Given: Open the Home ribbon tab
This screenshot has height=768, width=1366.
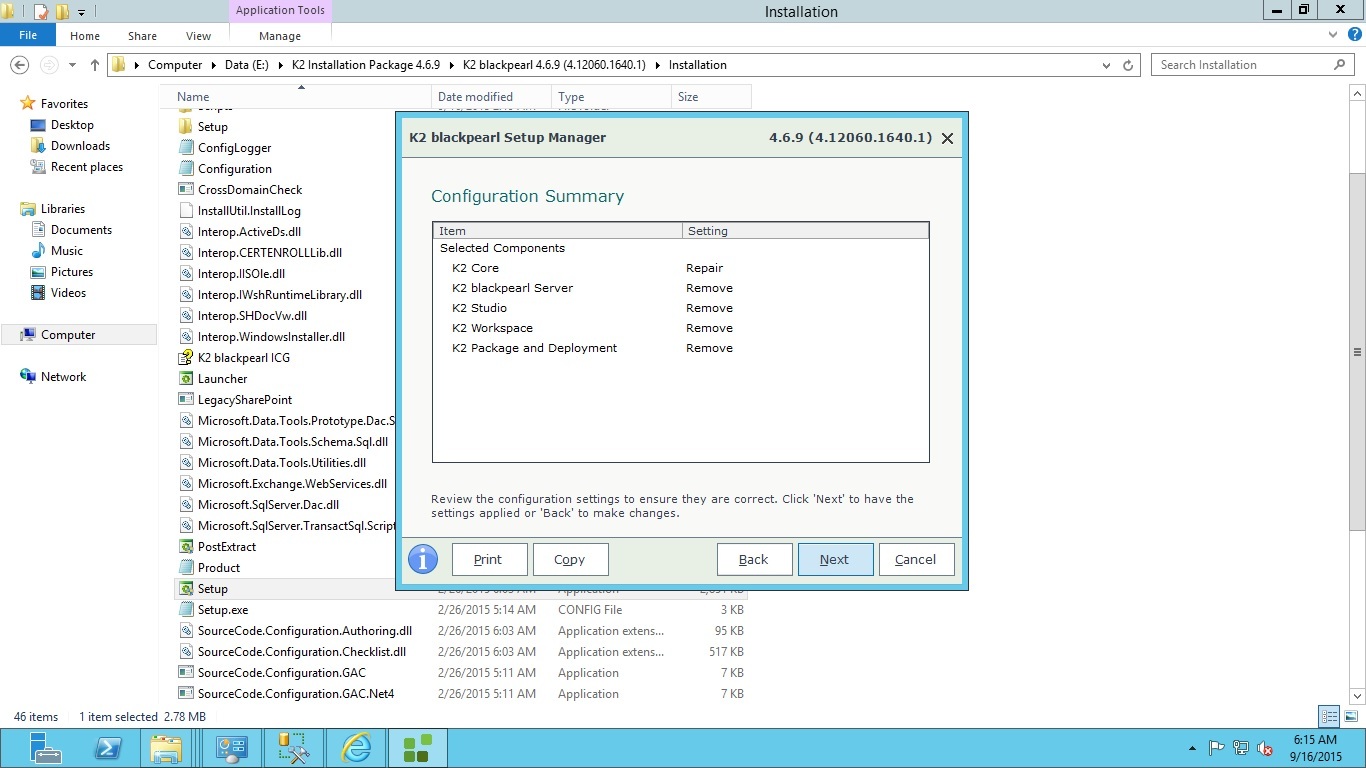Looking at the screenshot, I should [x=85, y=36].
